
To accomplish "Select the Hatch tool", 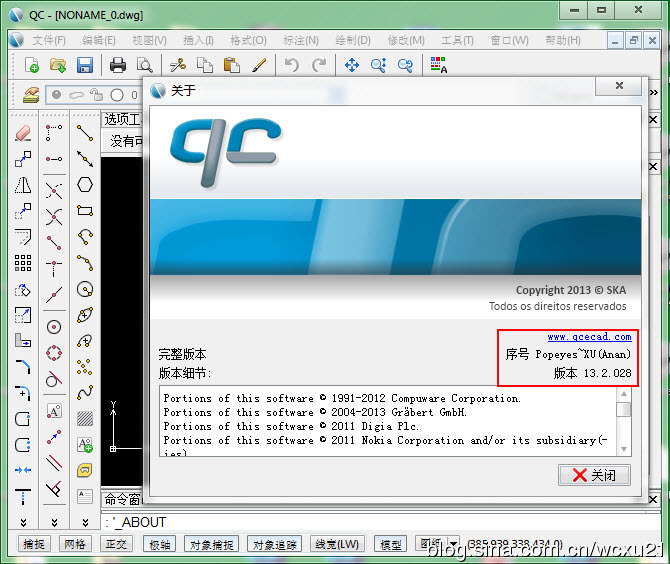I will (x=85, y=418).
